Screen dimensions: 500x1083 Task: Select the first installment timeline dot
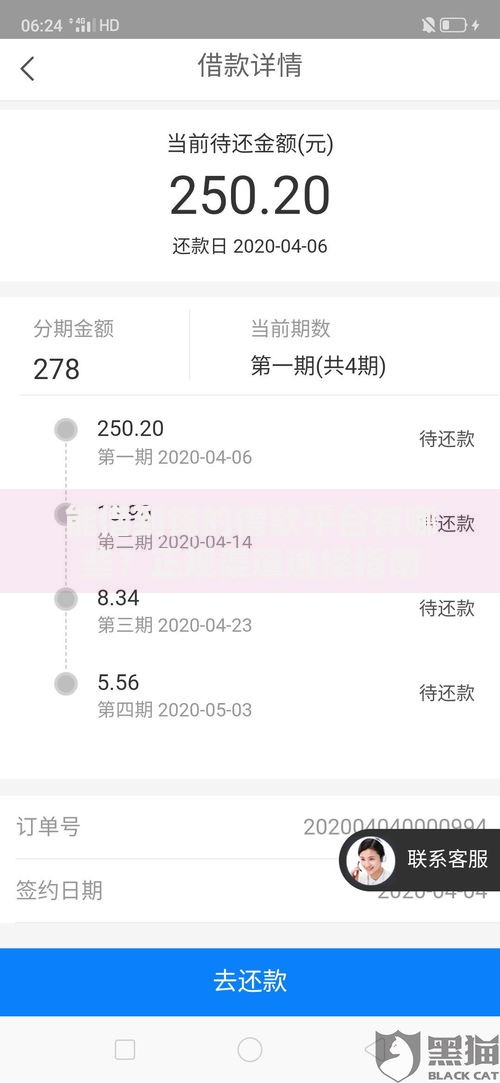[66, 430]
